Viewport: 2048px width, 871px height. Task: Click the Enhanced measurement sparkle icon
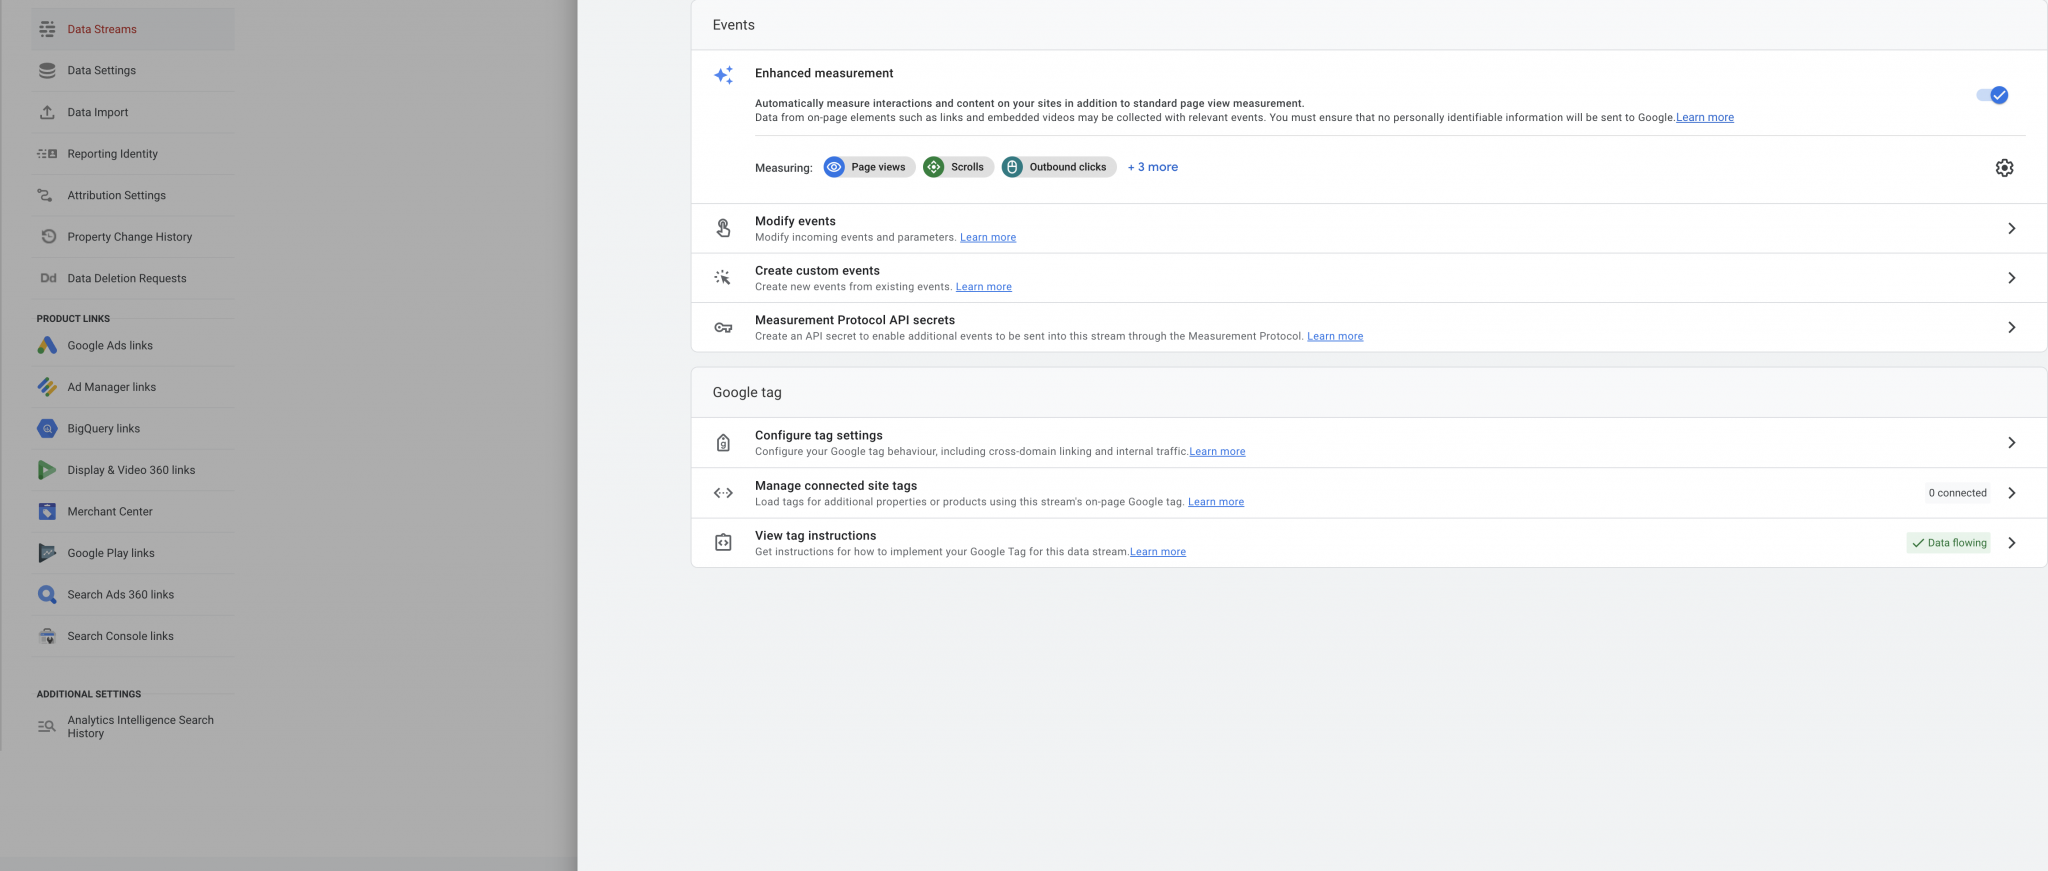(723, 75)
